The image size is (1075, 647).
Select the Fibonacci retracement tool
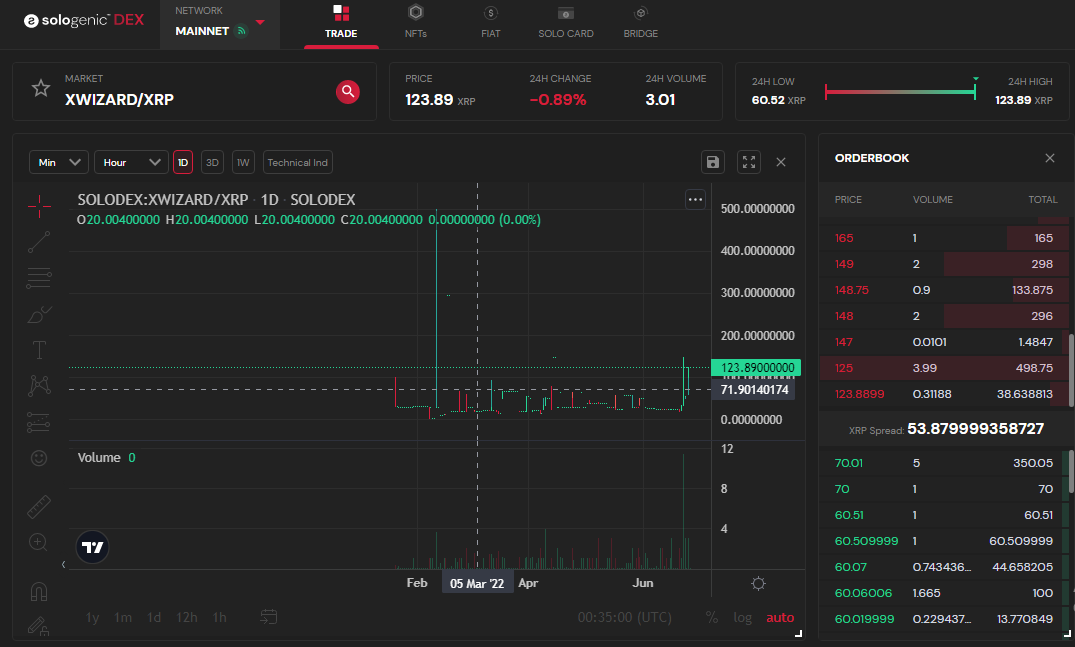(x=39, y=278)
